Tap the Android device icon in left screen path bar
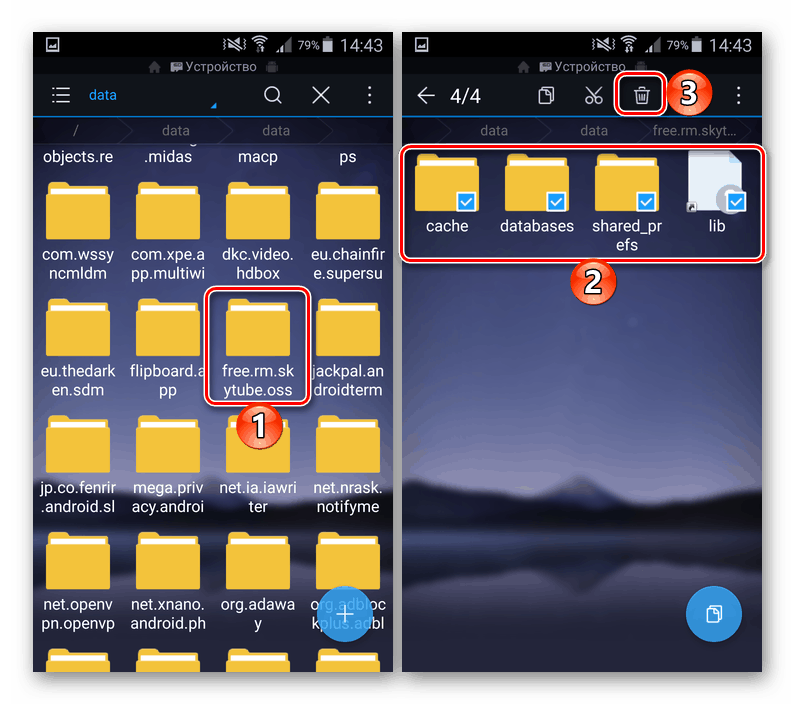The height and width of the screenshot is (704, 794). 272,67
